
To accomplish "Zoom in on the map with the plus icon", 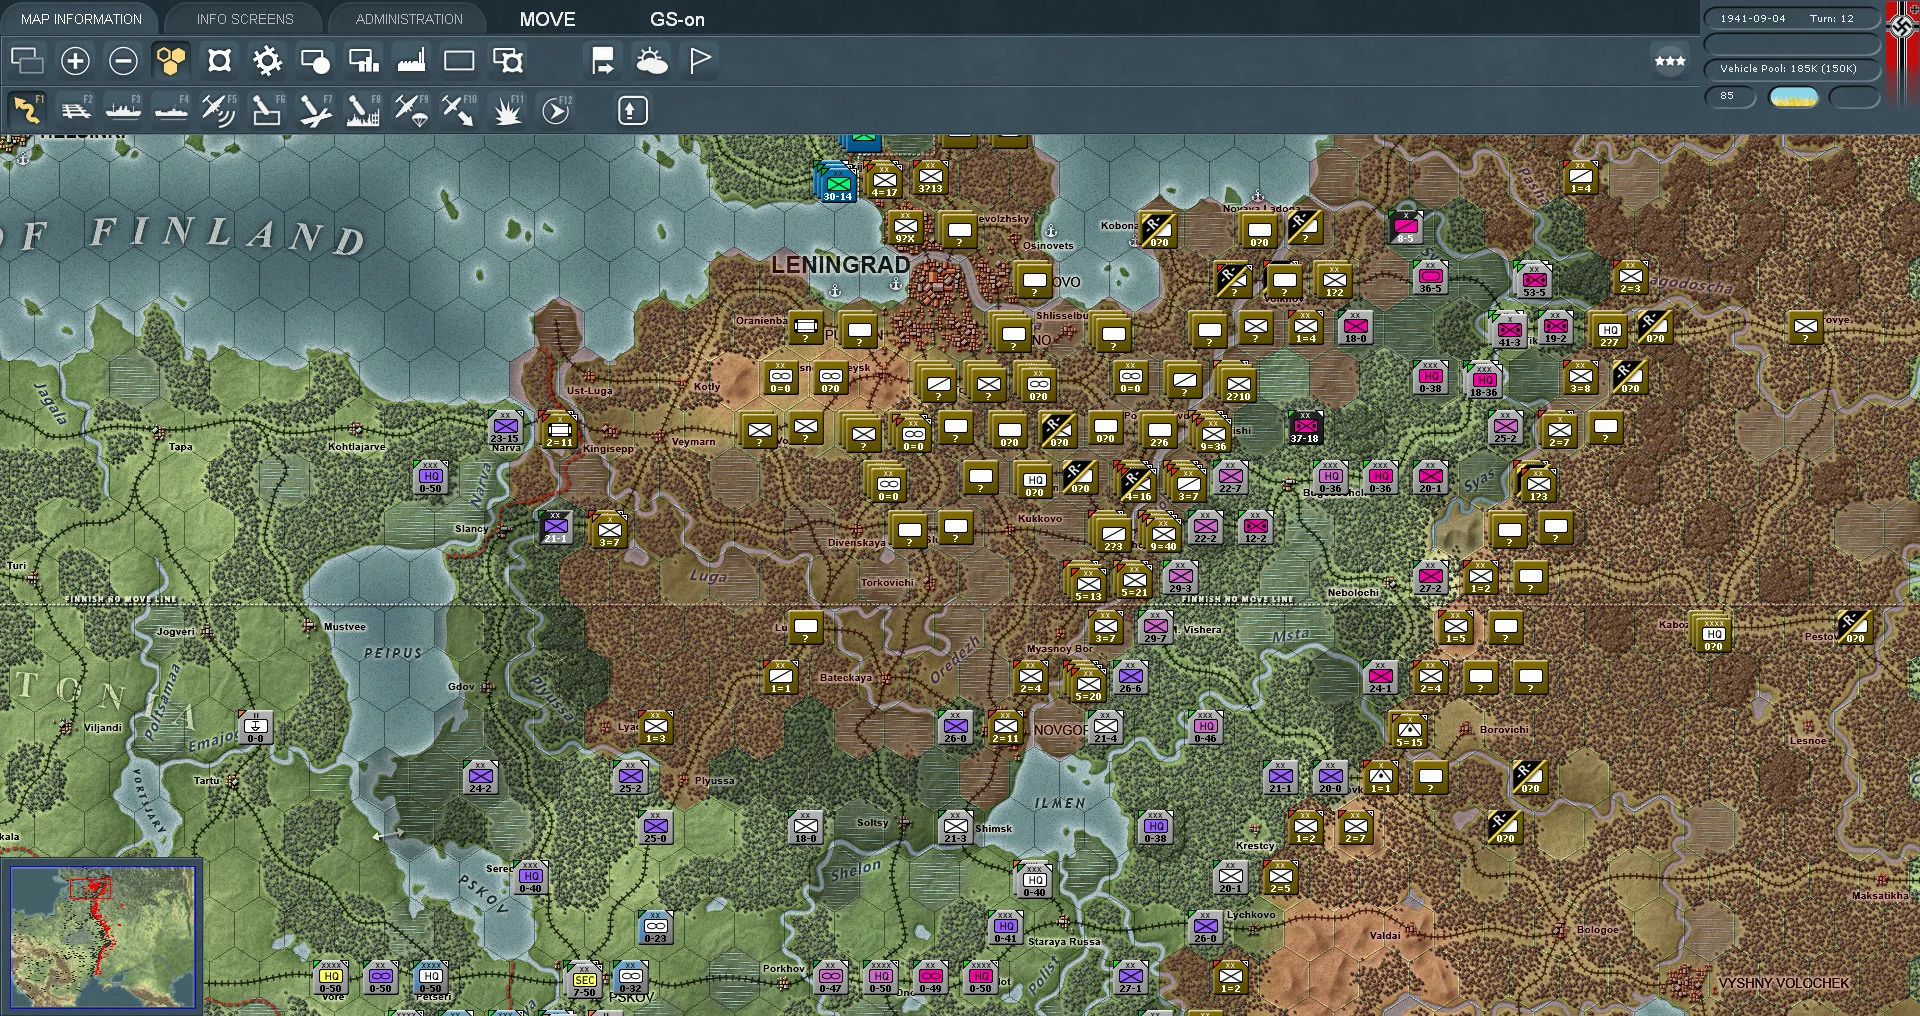I will point(75,61).
